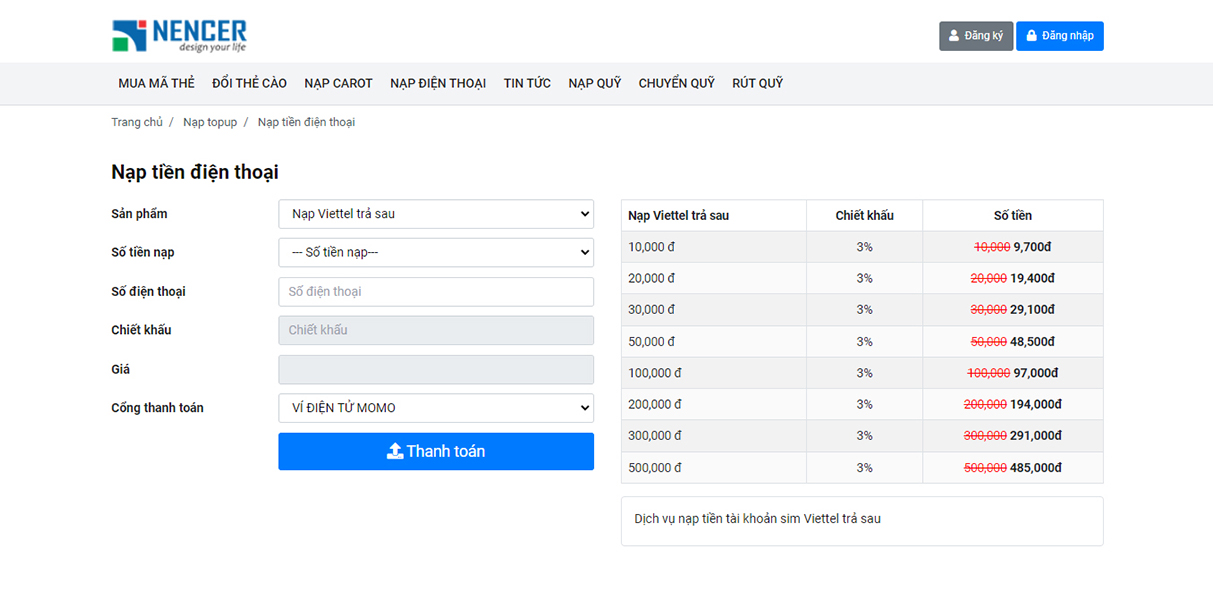Open the Sản phẩm dropdown
The image size is (1213, 600).
(x=435, y=214)
